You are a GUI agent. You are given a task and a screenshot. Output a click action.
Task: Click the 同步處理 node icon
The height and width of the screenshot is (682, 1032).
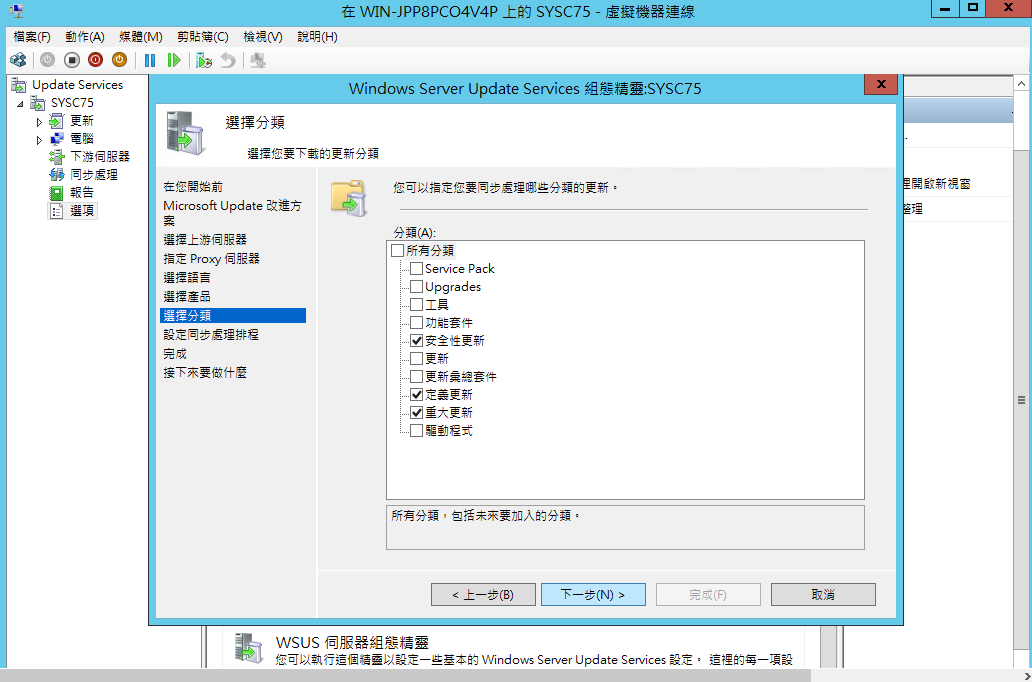pyautogui.click(x=57, y=174)
